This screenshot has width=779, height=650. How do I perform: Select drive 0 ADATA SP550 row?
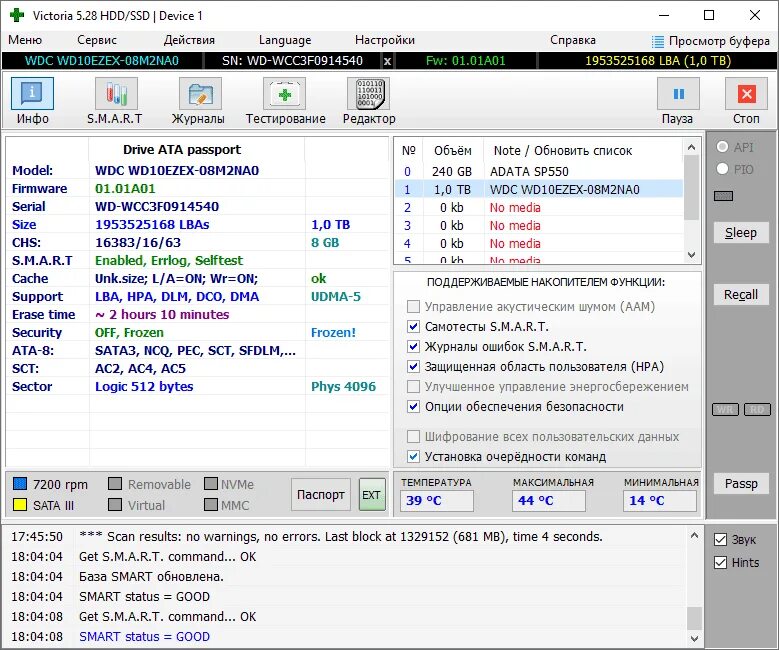[539, 171]
